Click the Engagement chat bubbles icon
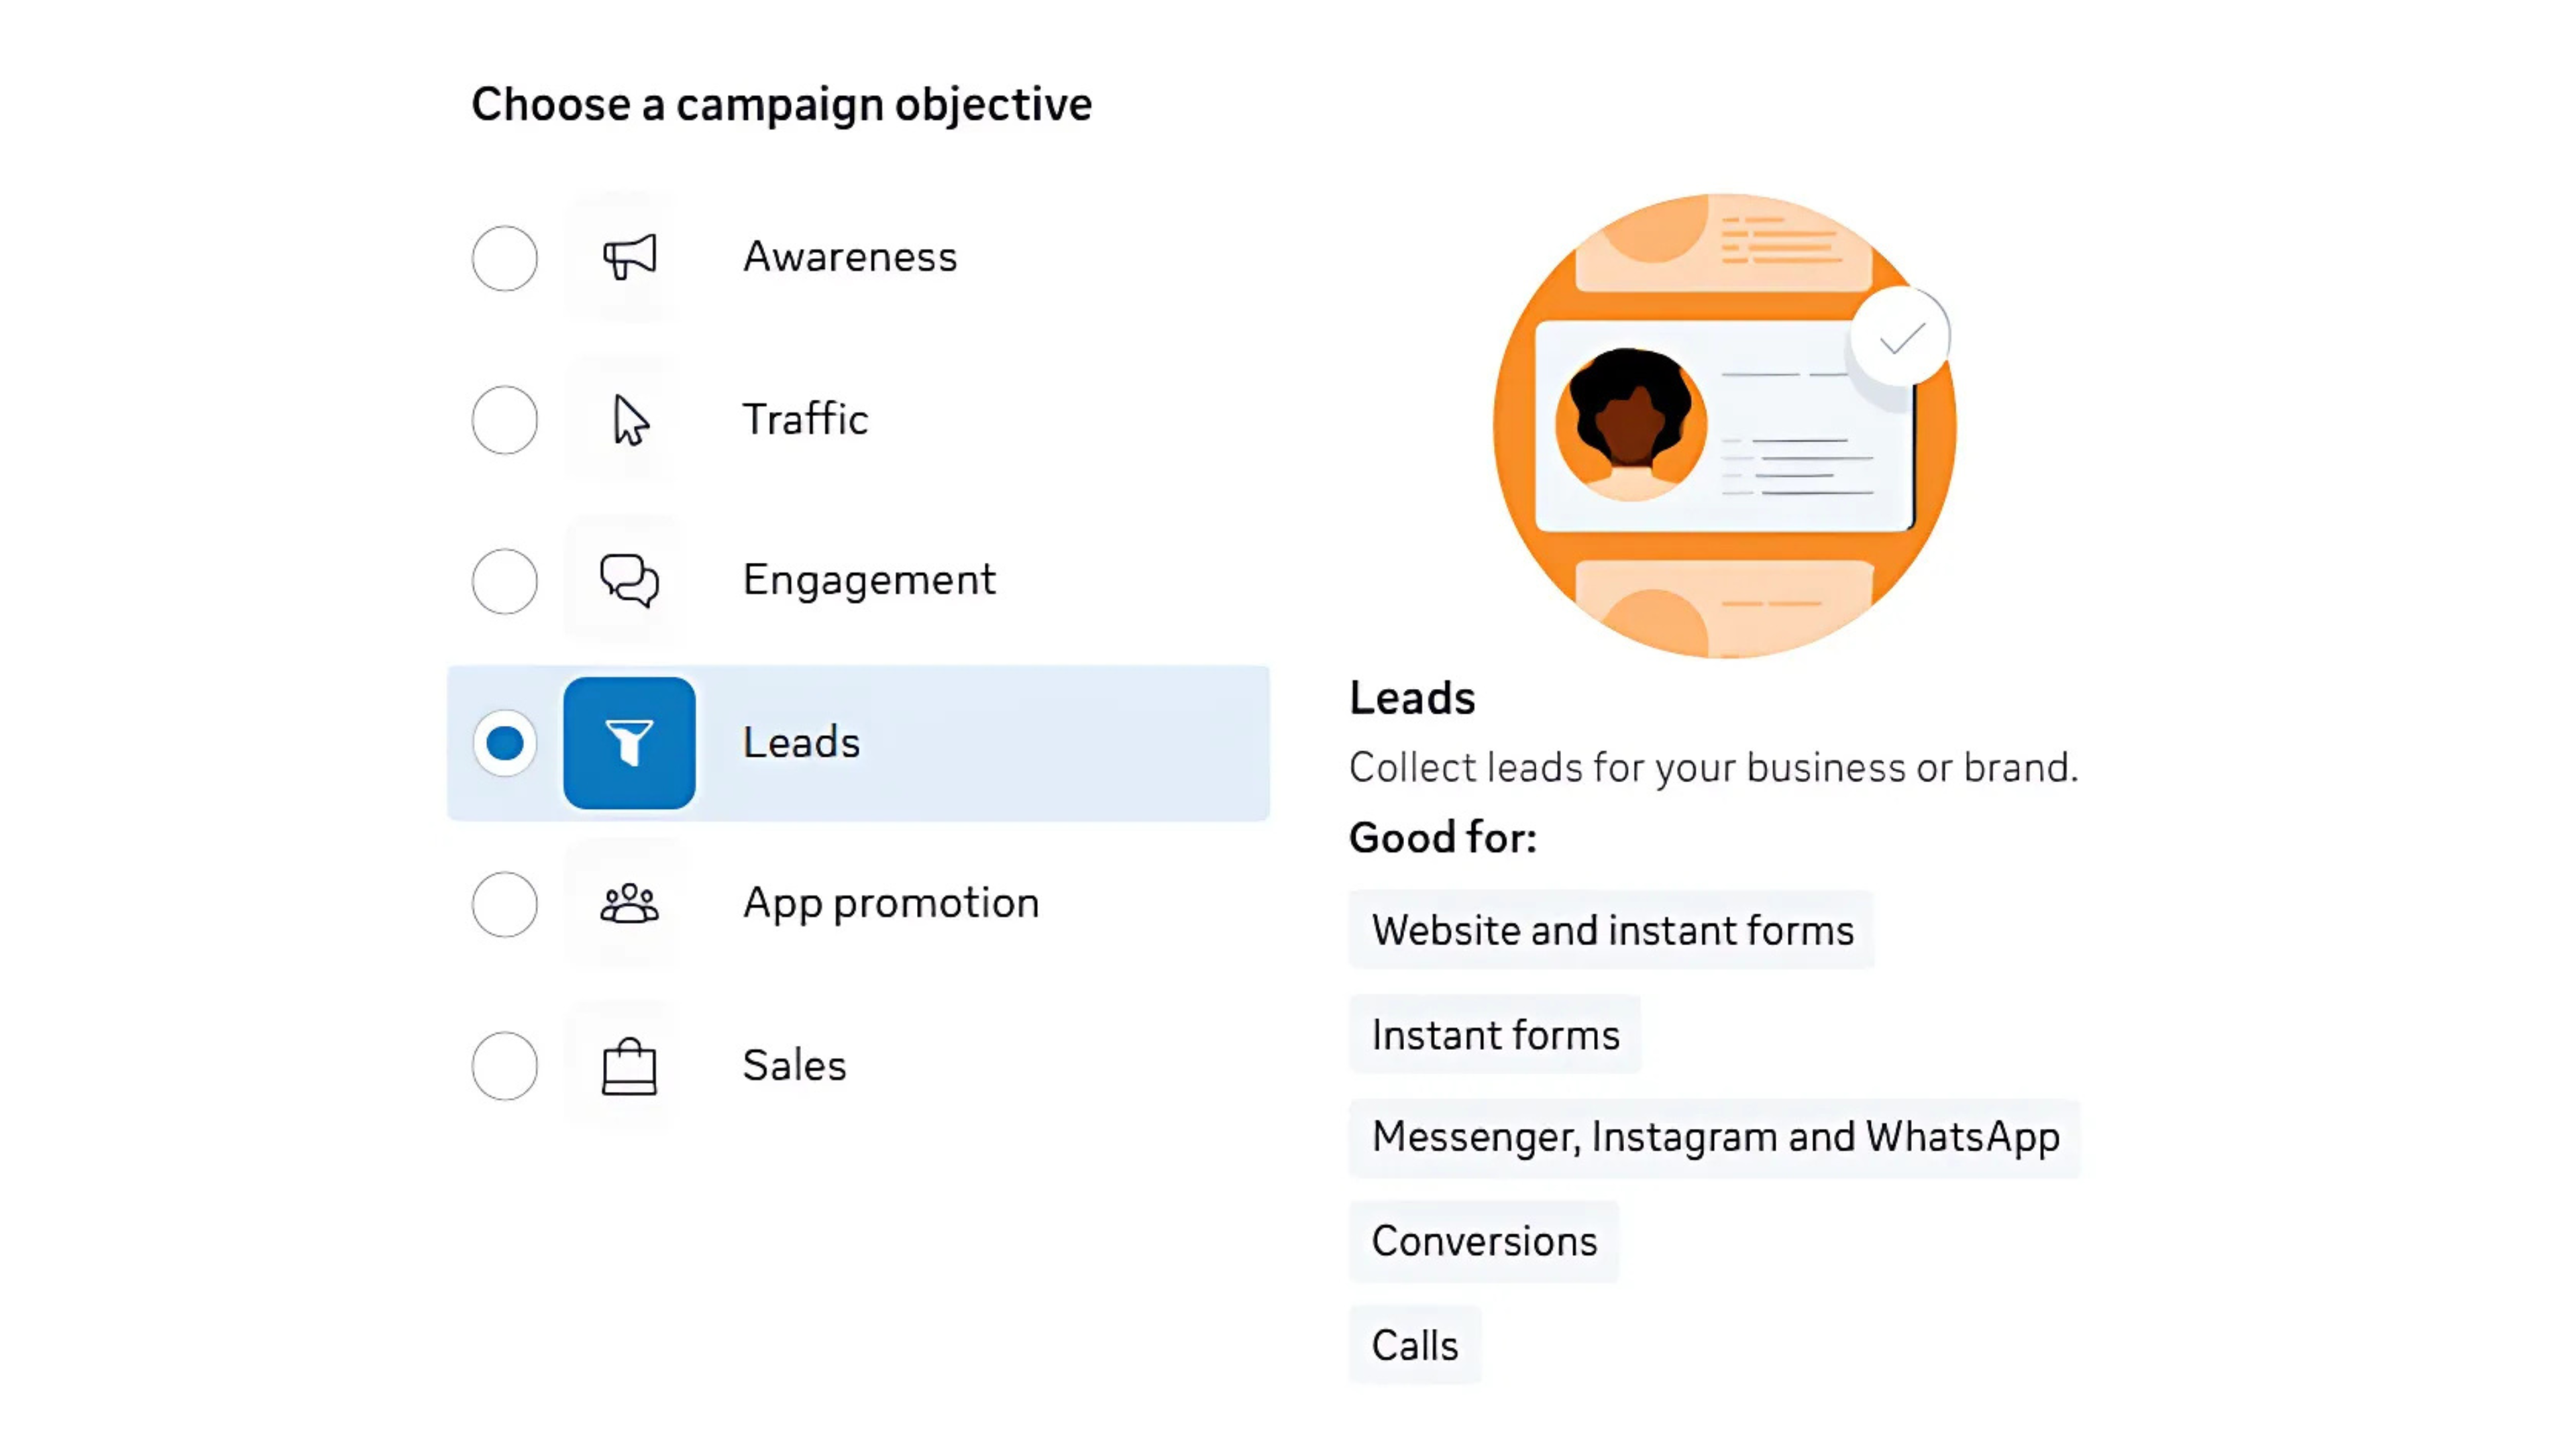This screenshot has width=2576, height=1449. [629, 580]
